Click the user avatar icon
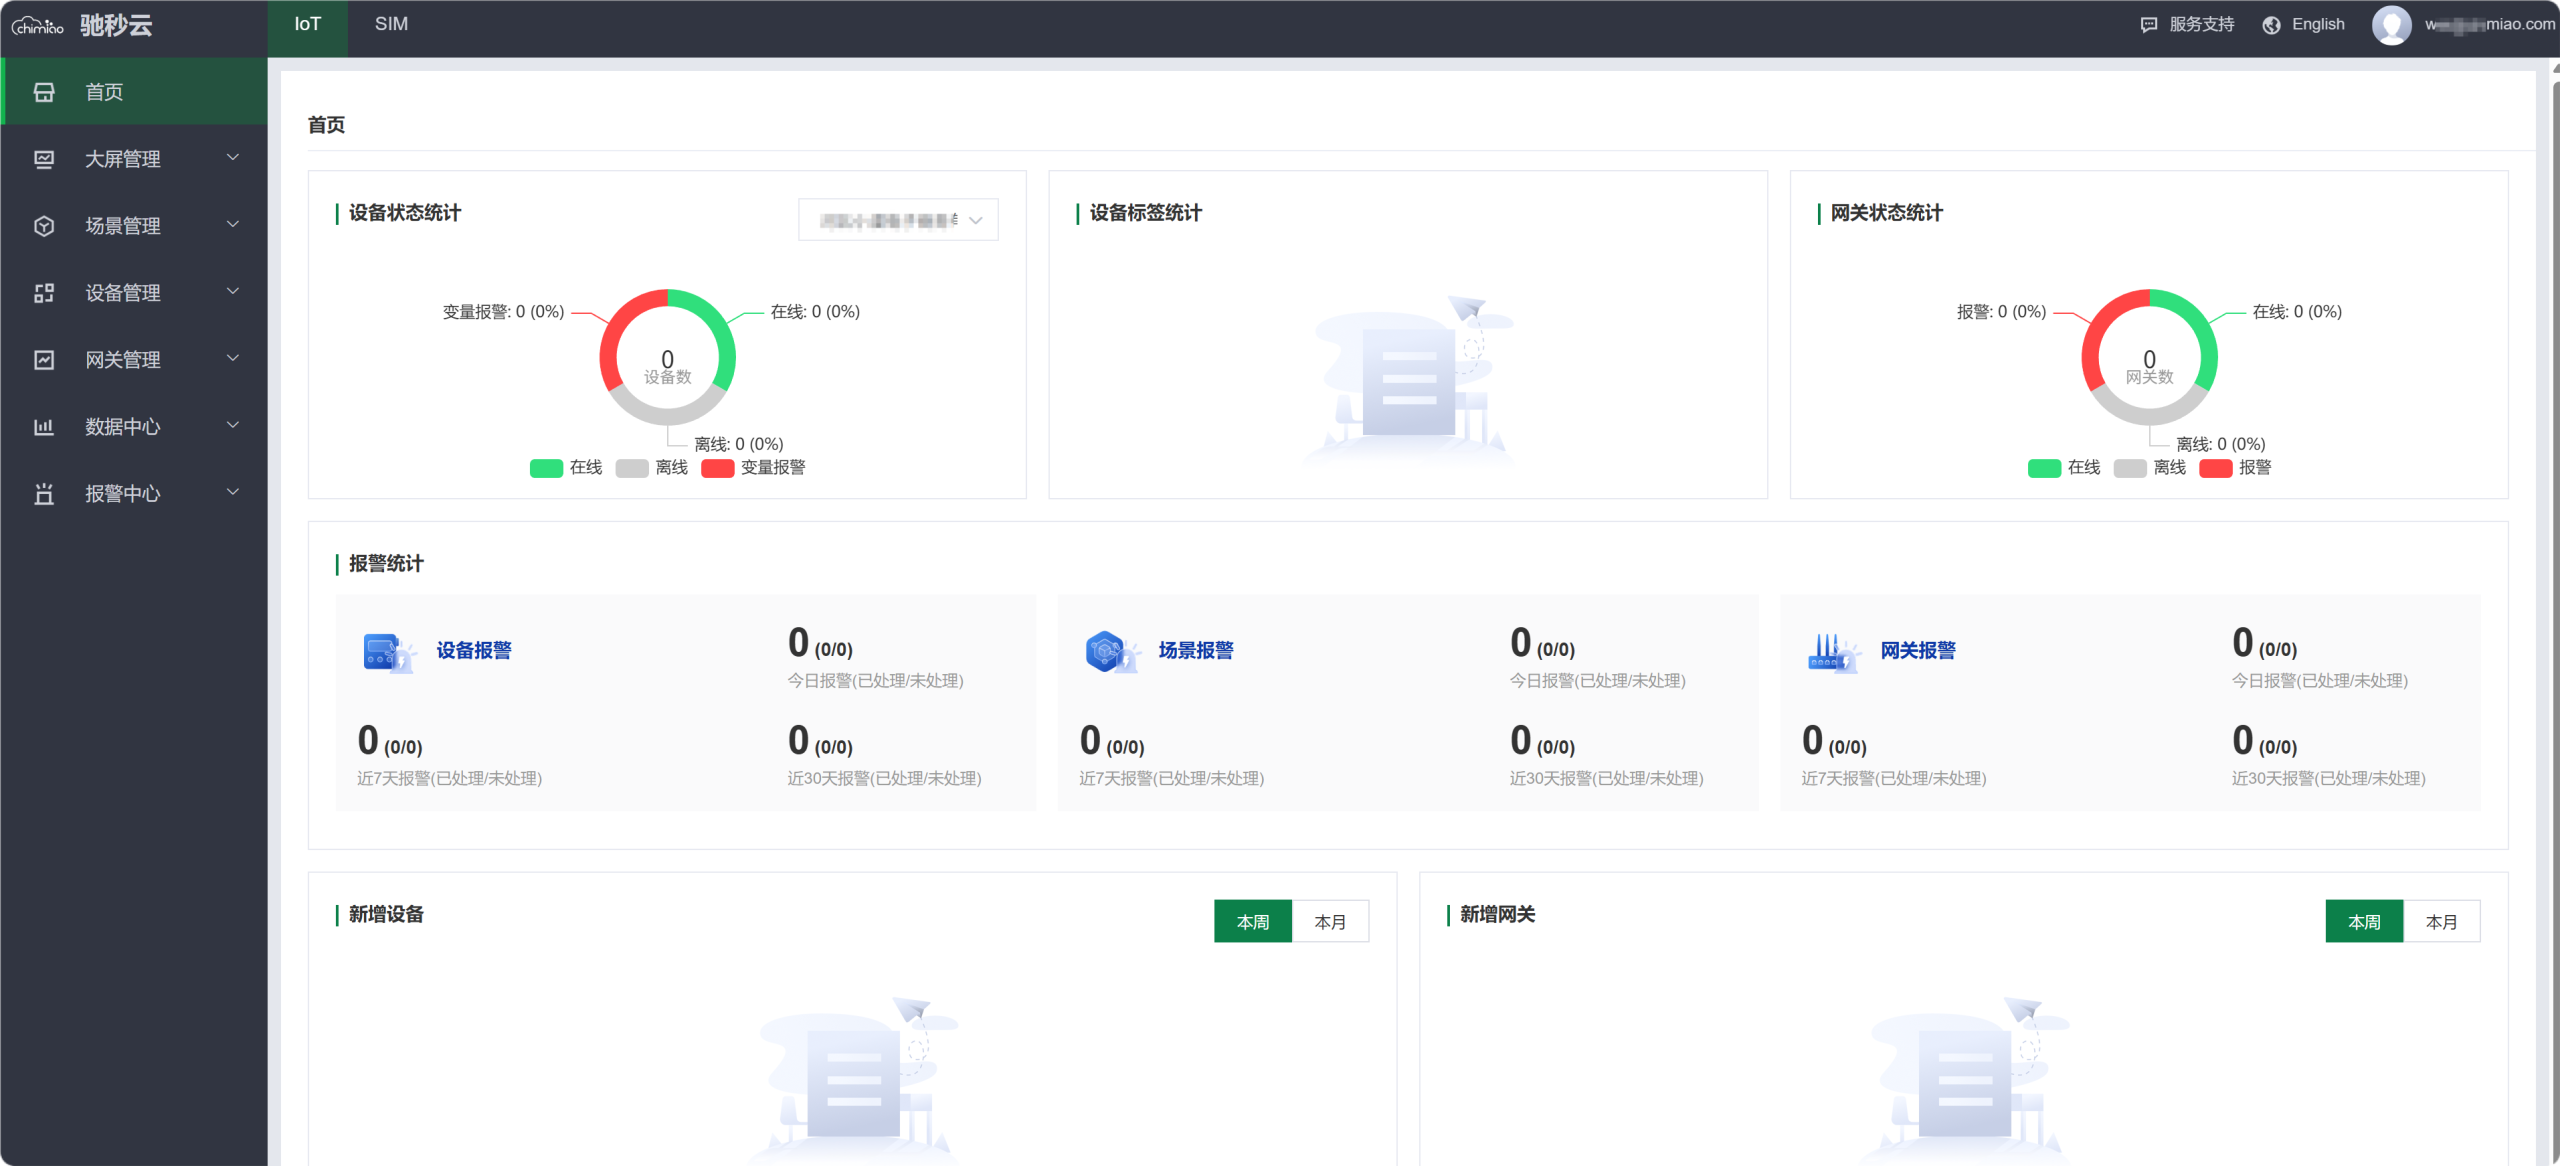 tap(2391, 25)
